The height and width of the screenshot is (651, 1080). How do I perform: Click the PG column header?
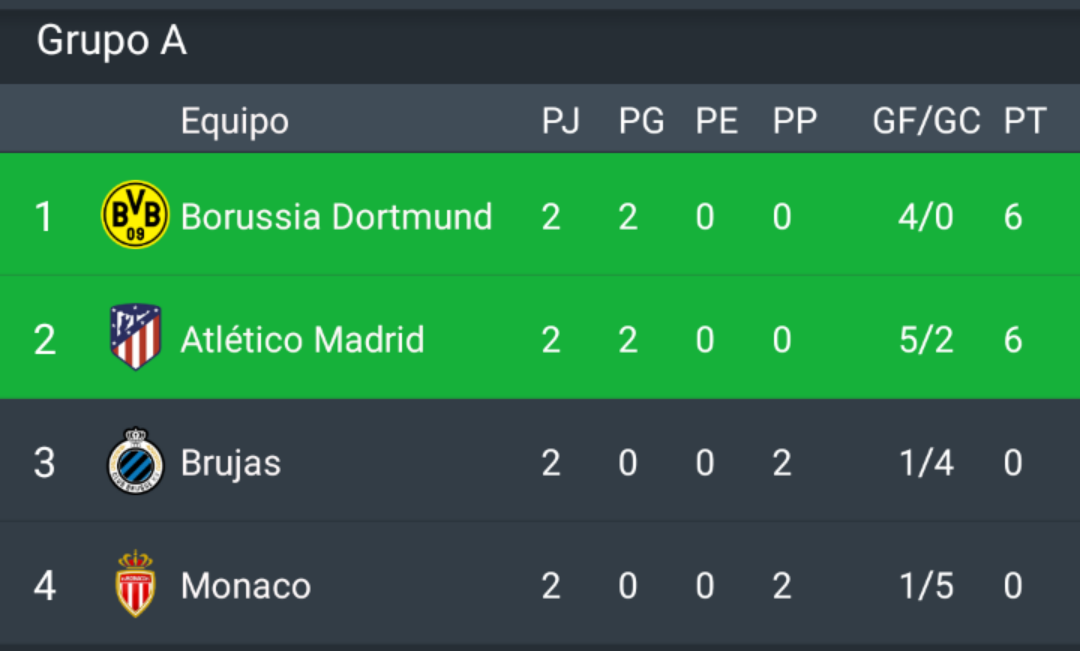pos(641,121)
